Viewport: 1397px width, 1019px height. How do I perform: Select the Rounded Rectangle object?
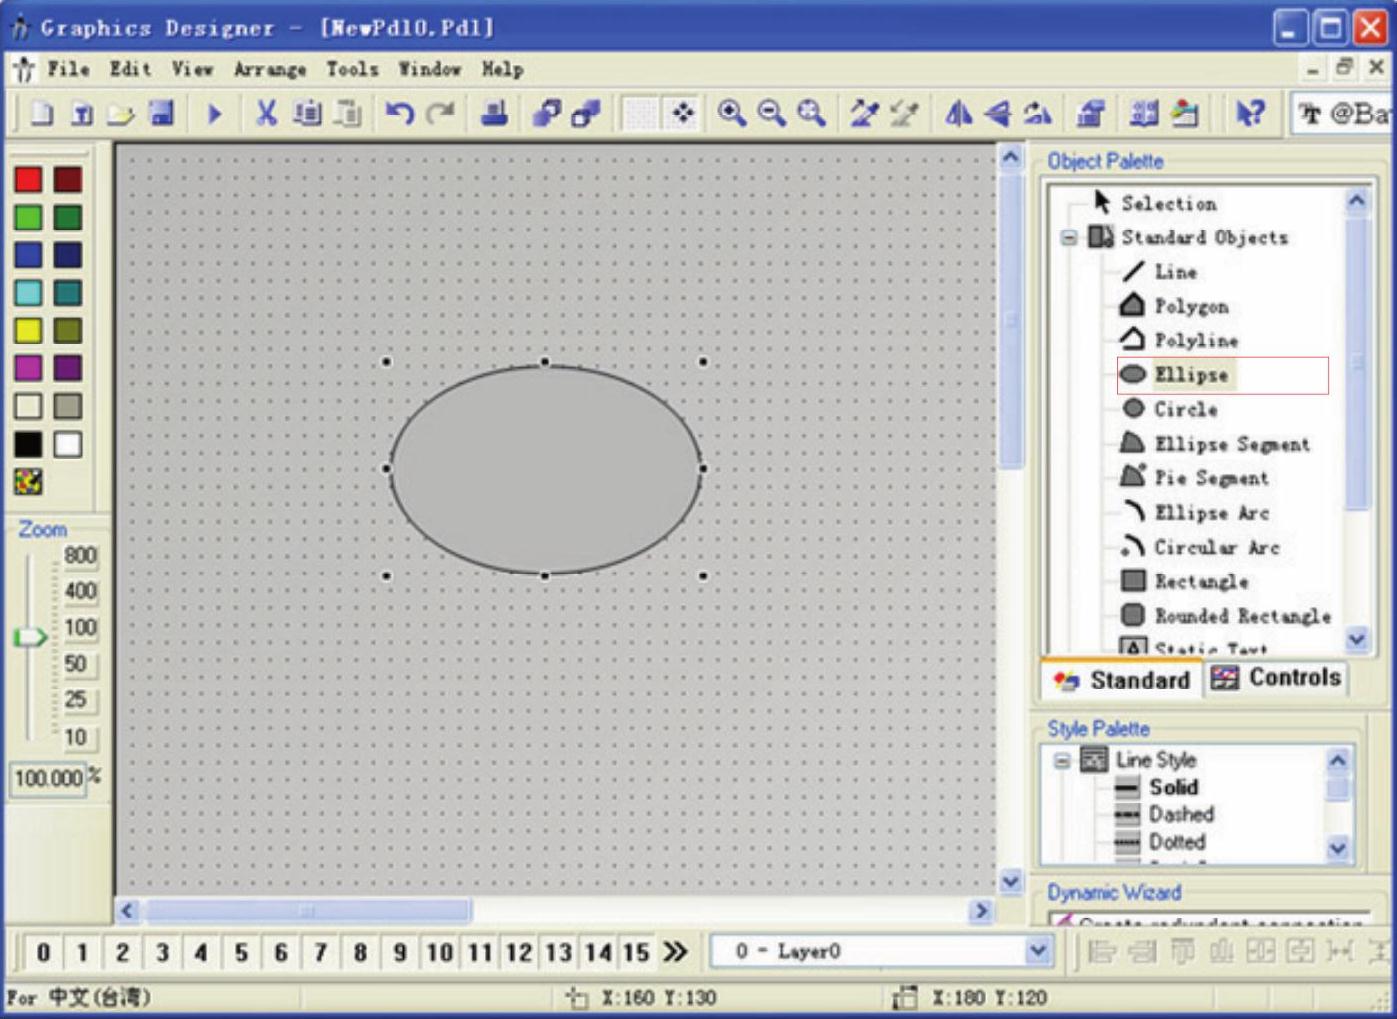(x=1241, y=616)
